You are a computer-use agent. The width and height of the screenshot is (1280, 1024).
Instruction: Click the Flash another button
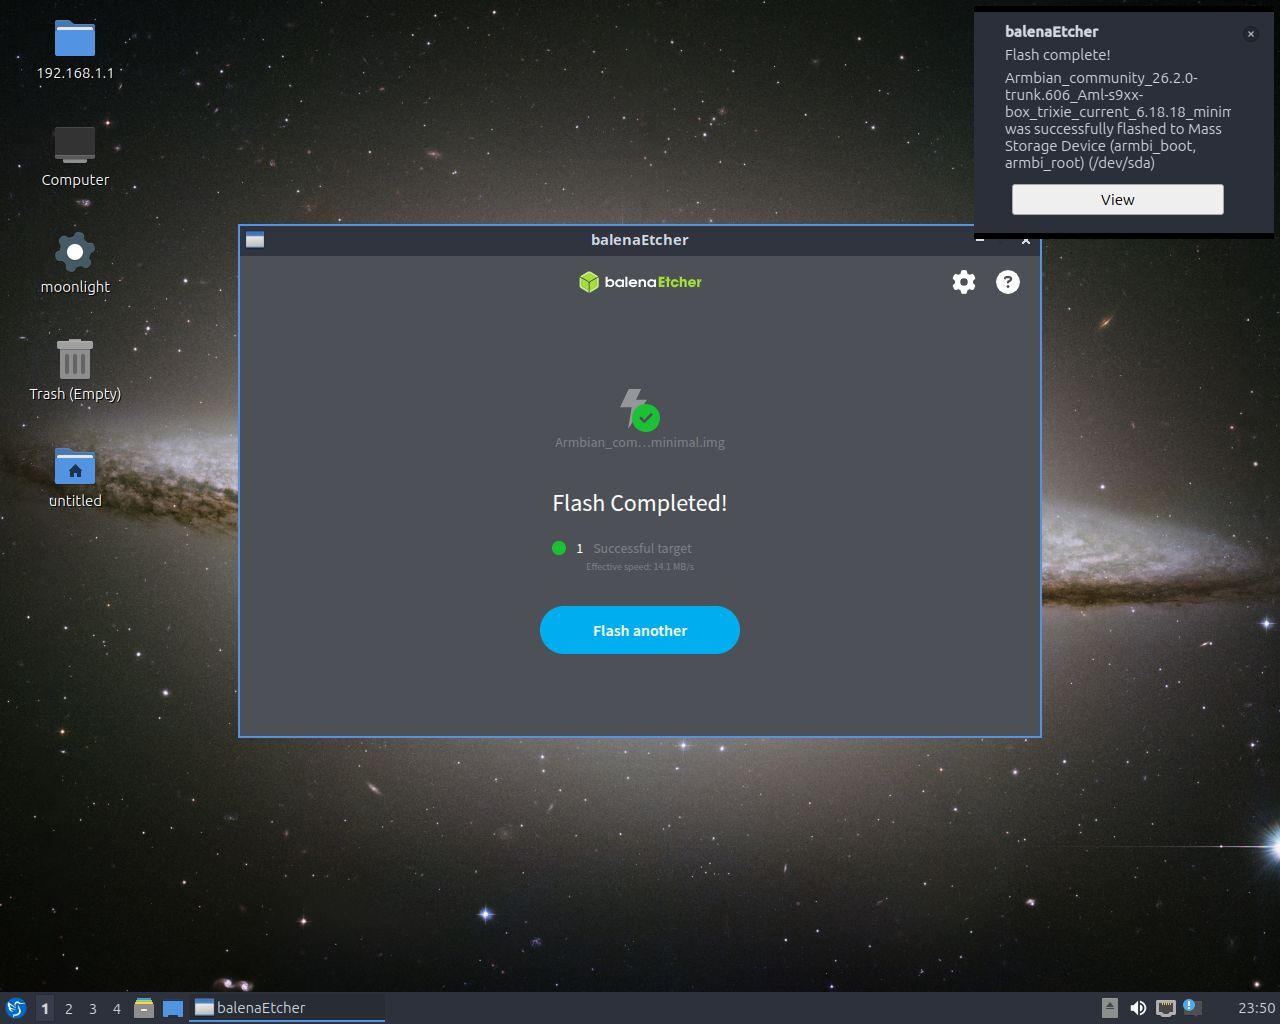pyautogui.click(x=640, y=630)
